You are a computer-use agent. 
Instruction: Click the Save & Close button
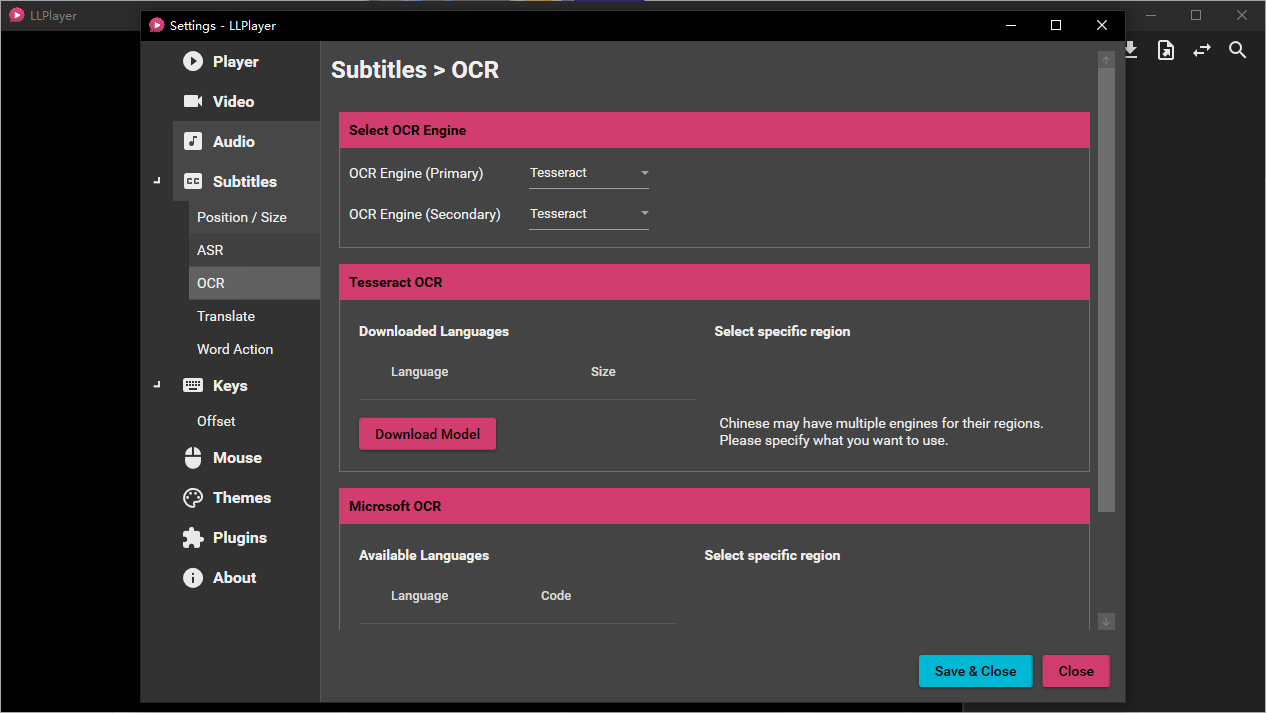coord(975,671)
